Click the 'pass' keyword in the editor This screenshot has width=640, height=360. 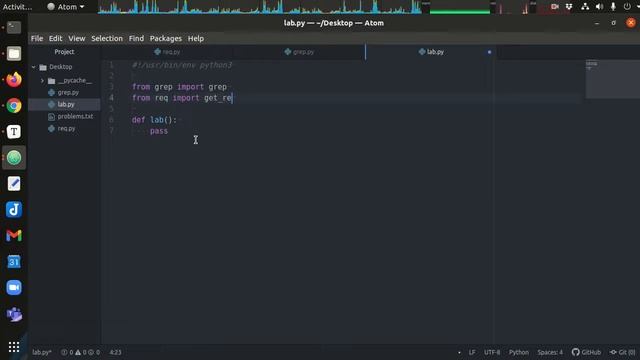point(159,131)
